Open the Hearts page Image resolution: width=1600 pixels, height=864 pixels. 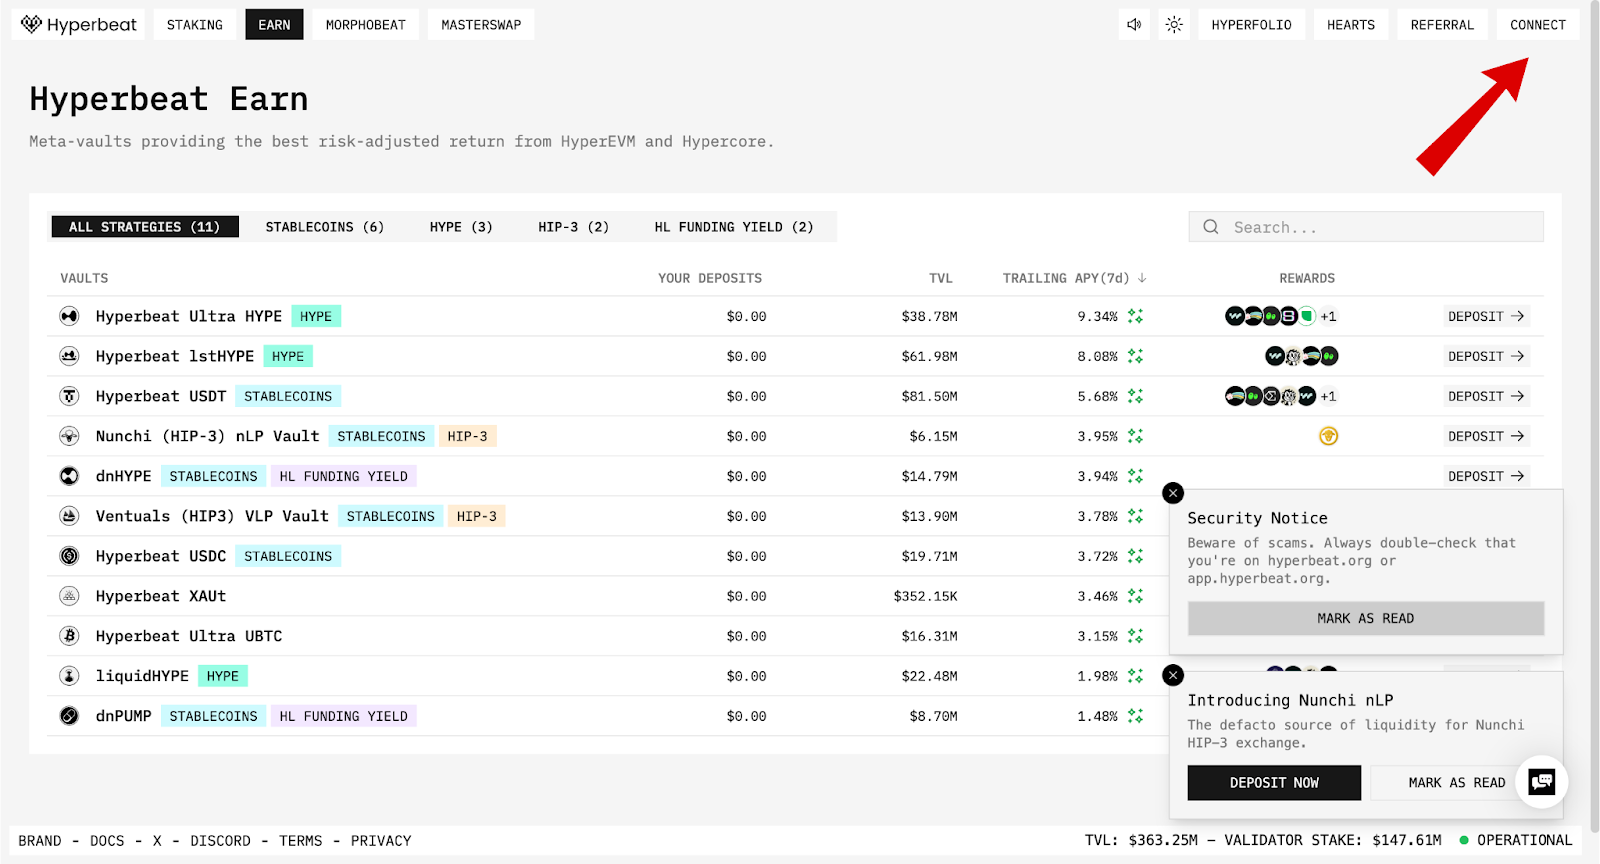point(1351,25)
